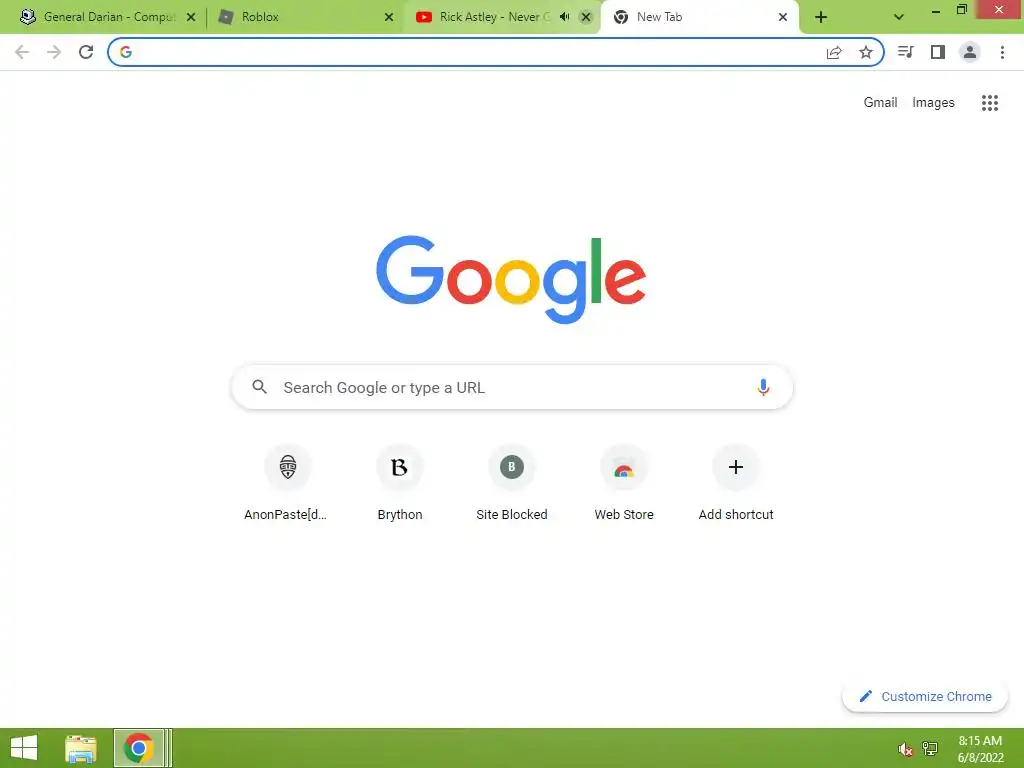Select the New Tab tab
The image size is (1024, 768).
pyautogui.click(x=699, y=17)
